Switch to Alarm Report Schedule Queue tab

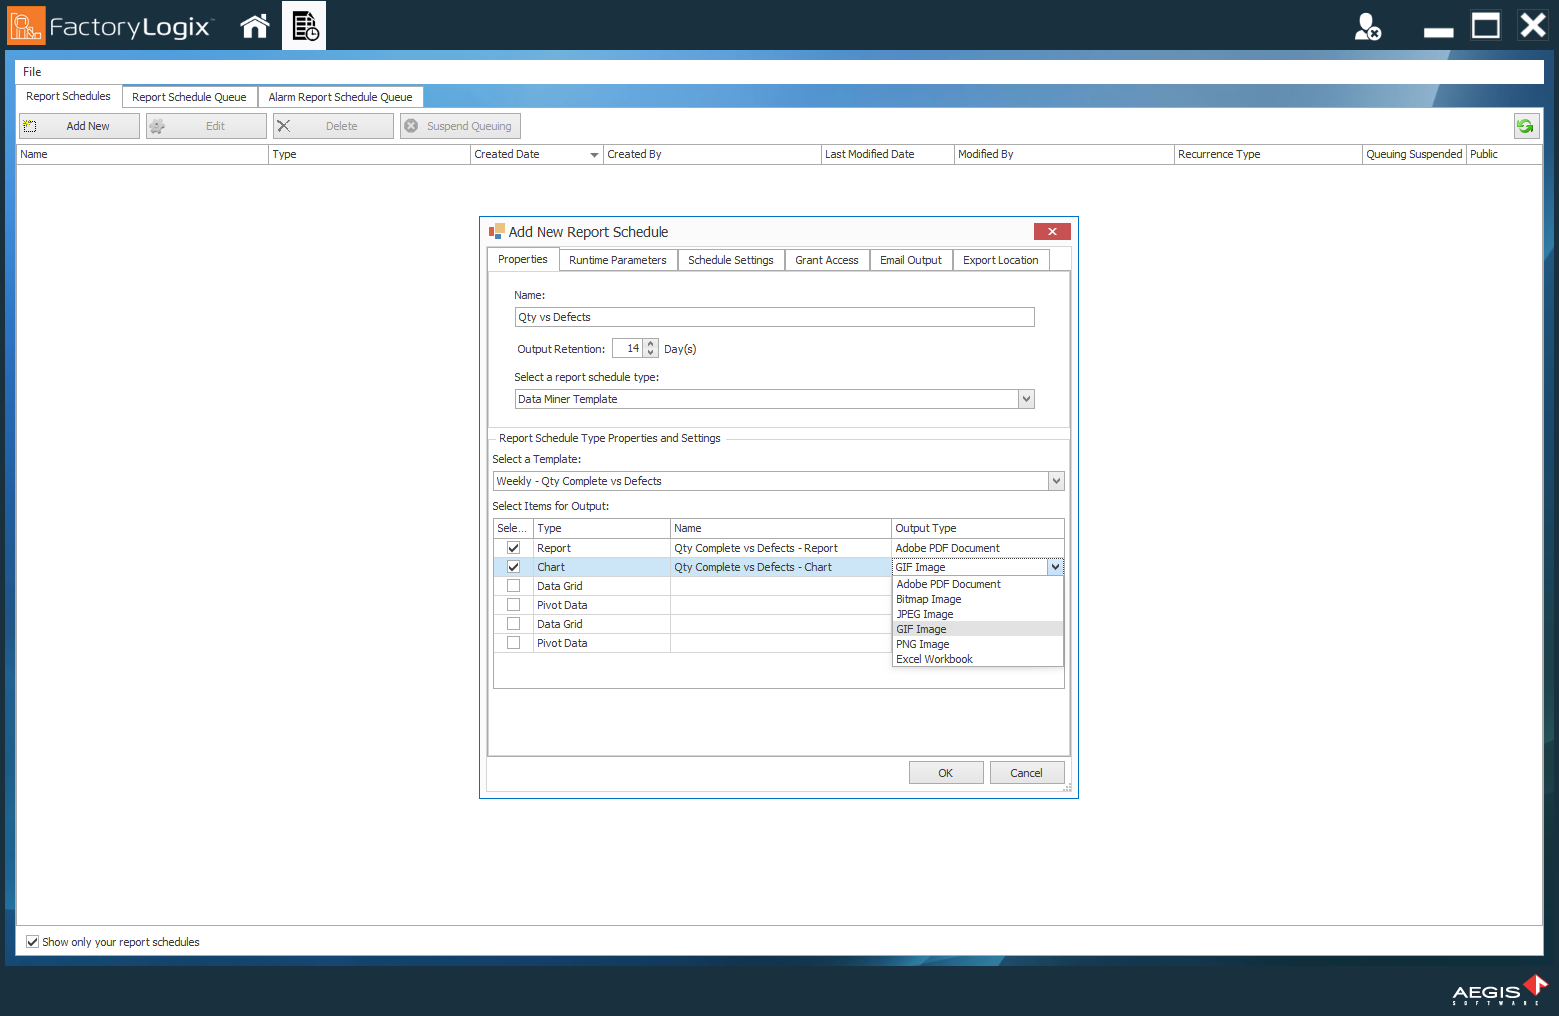point(340,97)
